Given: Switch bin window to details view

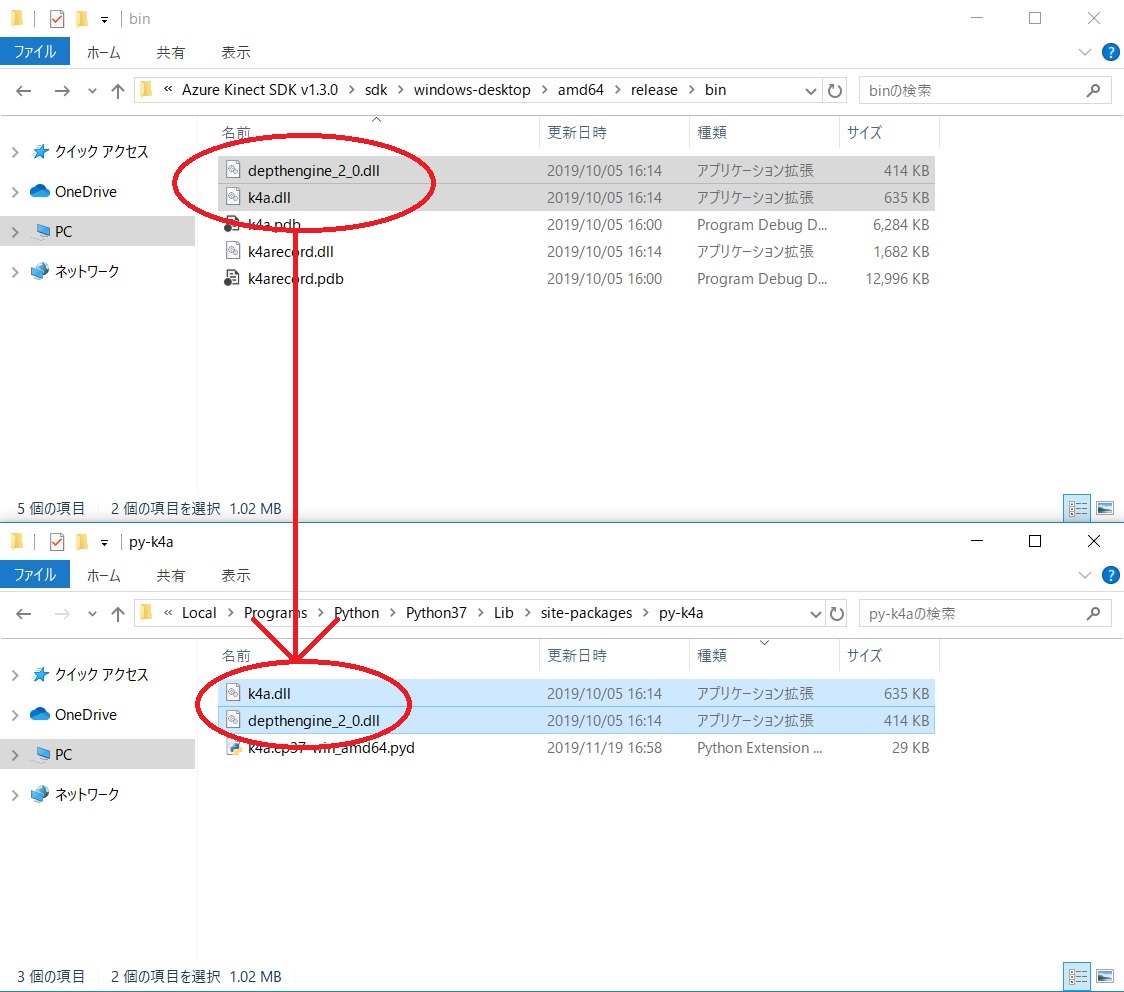Looking at the screenshot, I should (1077, 508).
